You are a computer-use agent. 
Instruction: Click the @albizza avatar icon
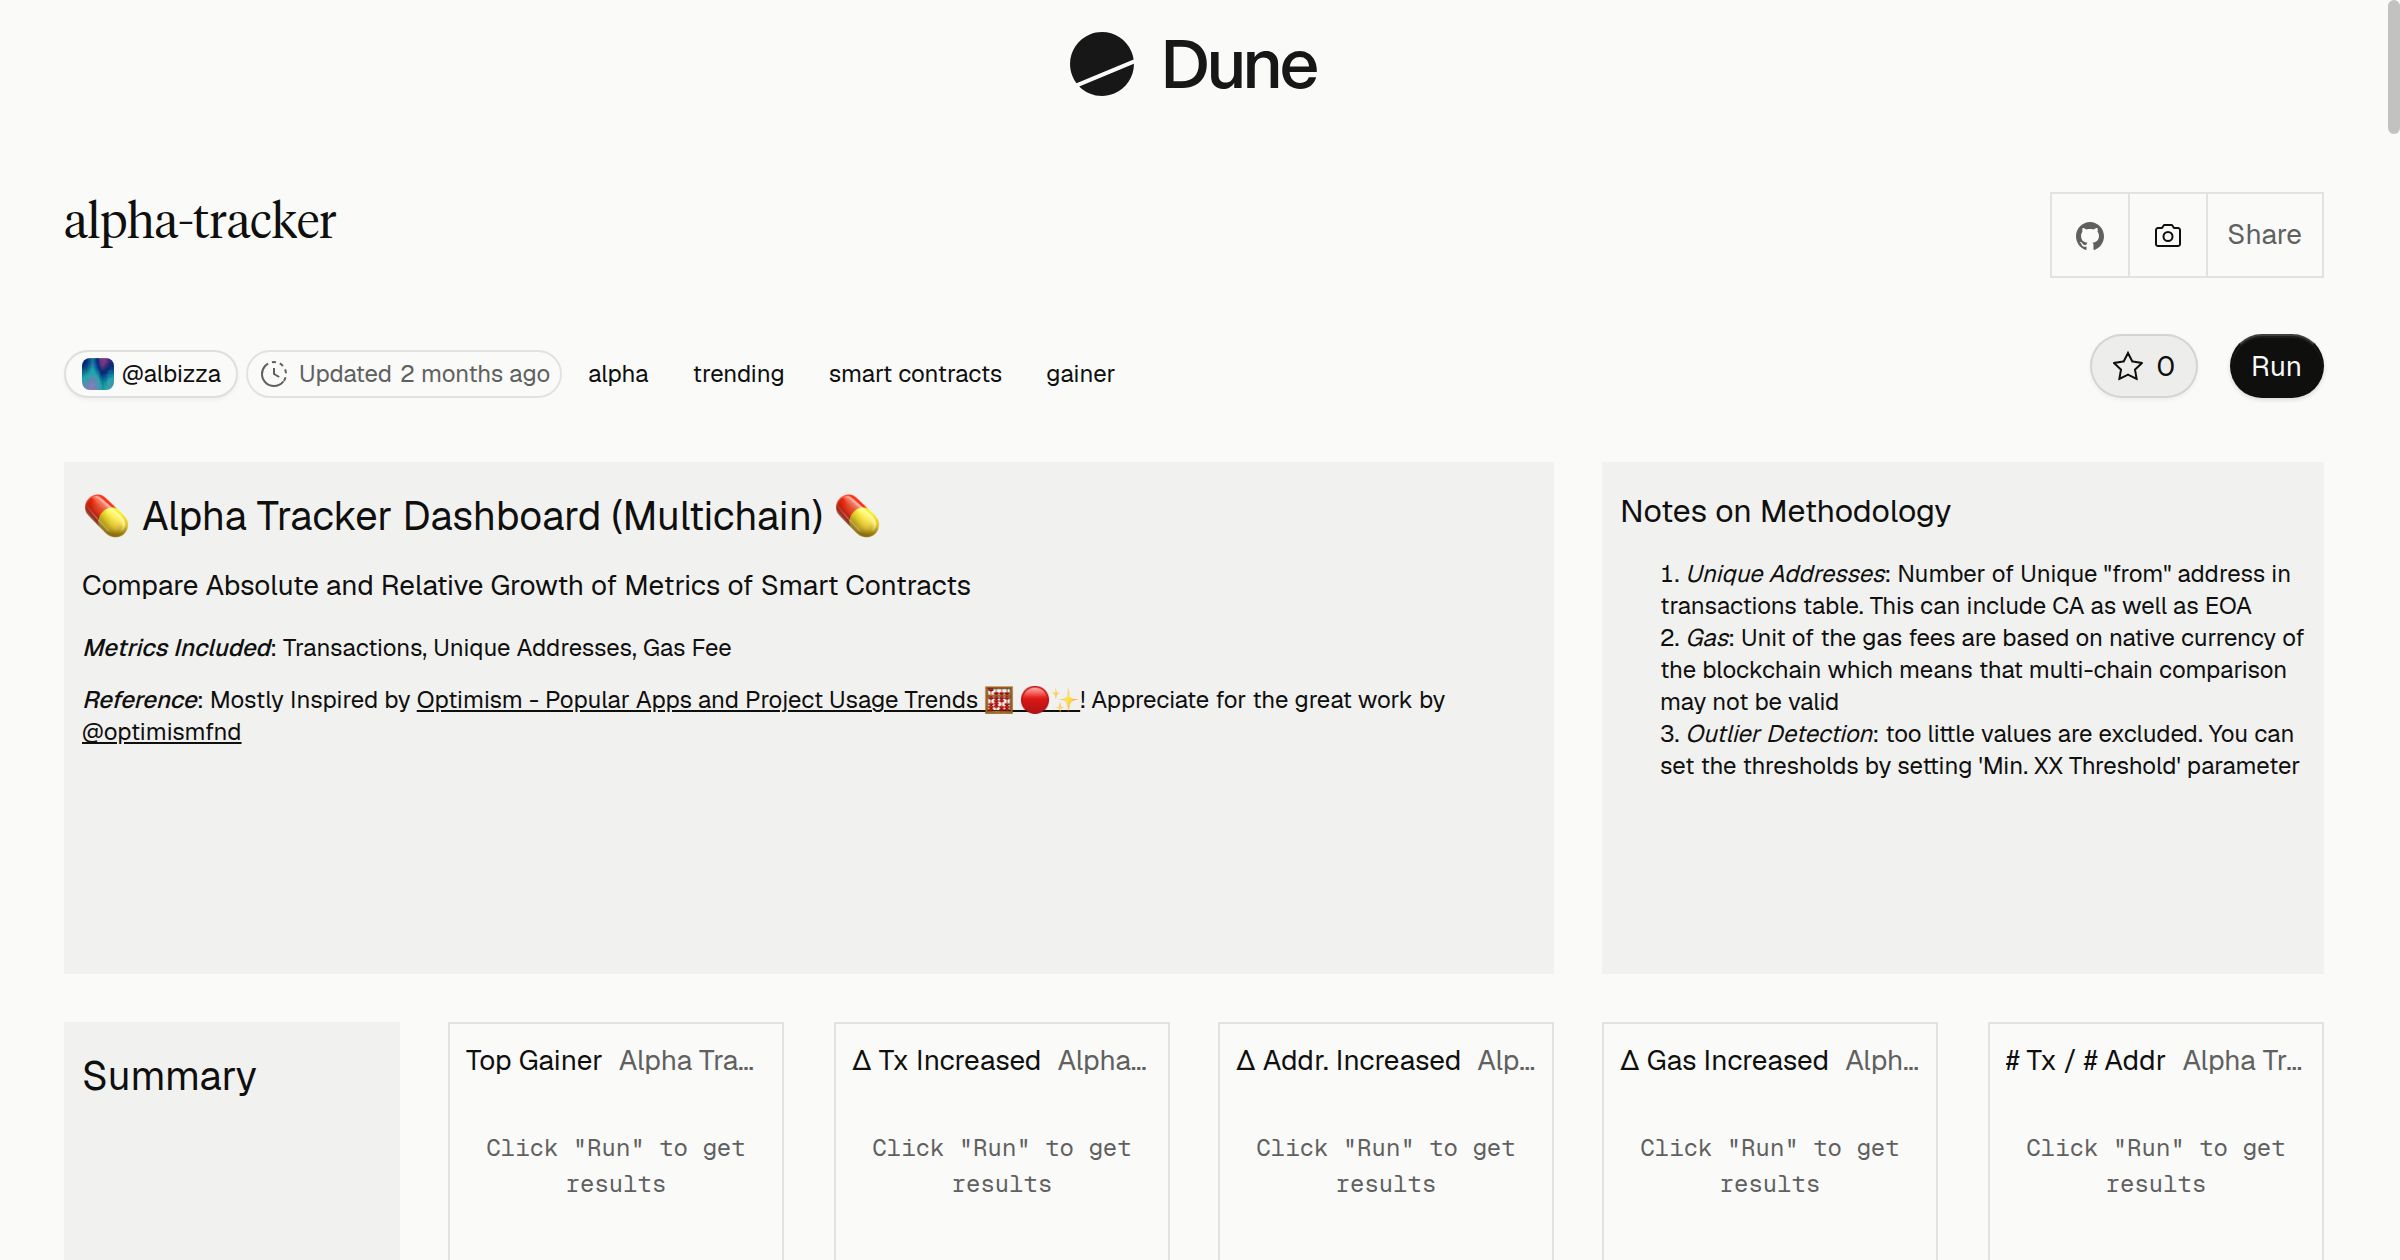[97, 374]
